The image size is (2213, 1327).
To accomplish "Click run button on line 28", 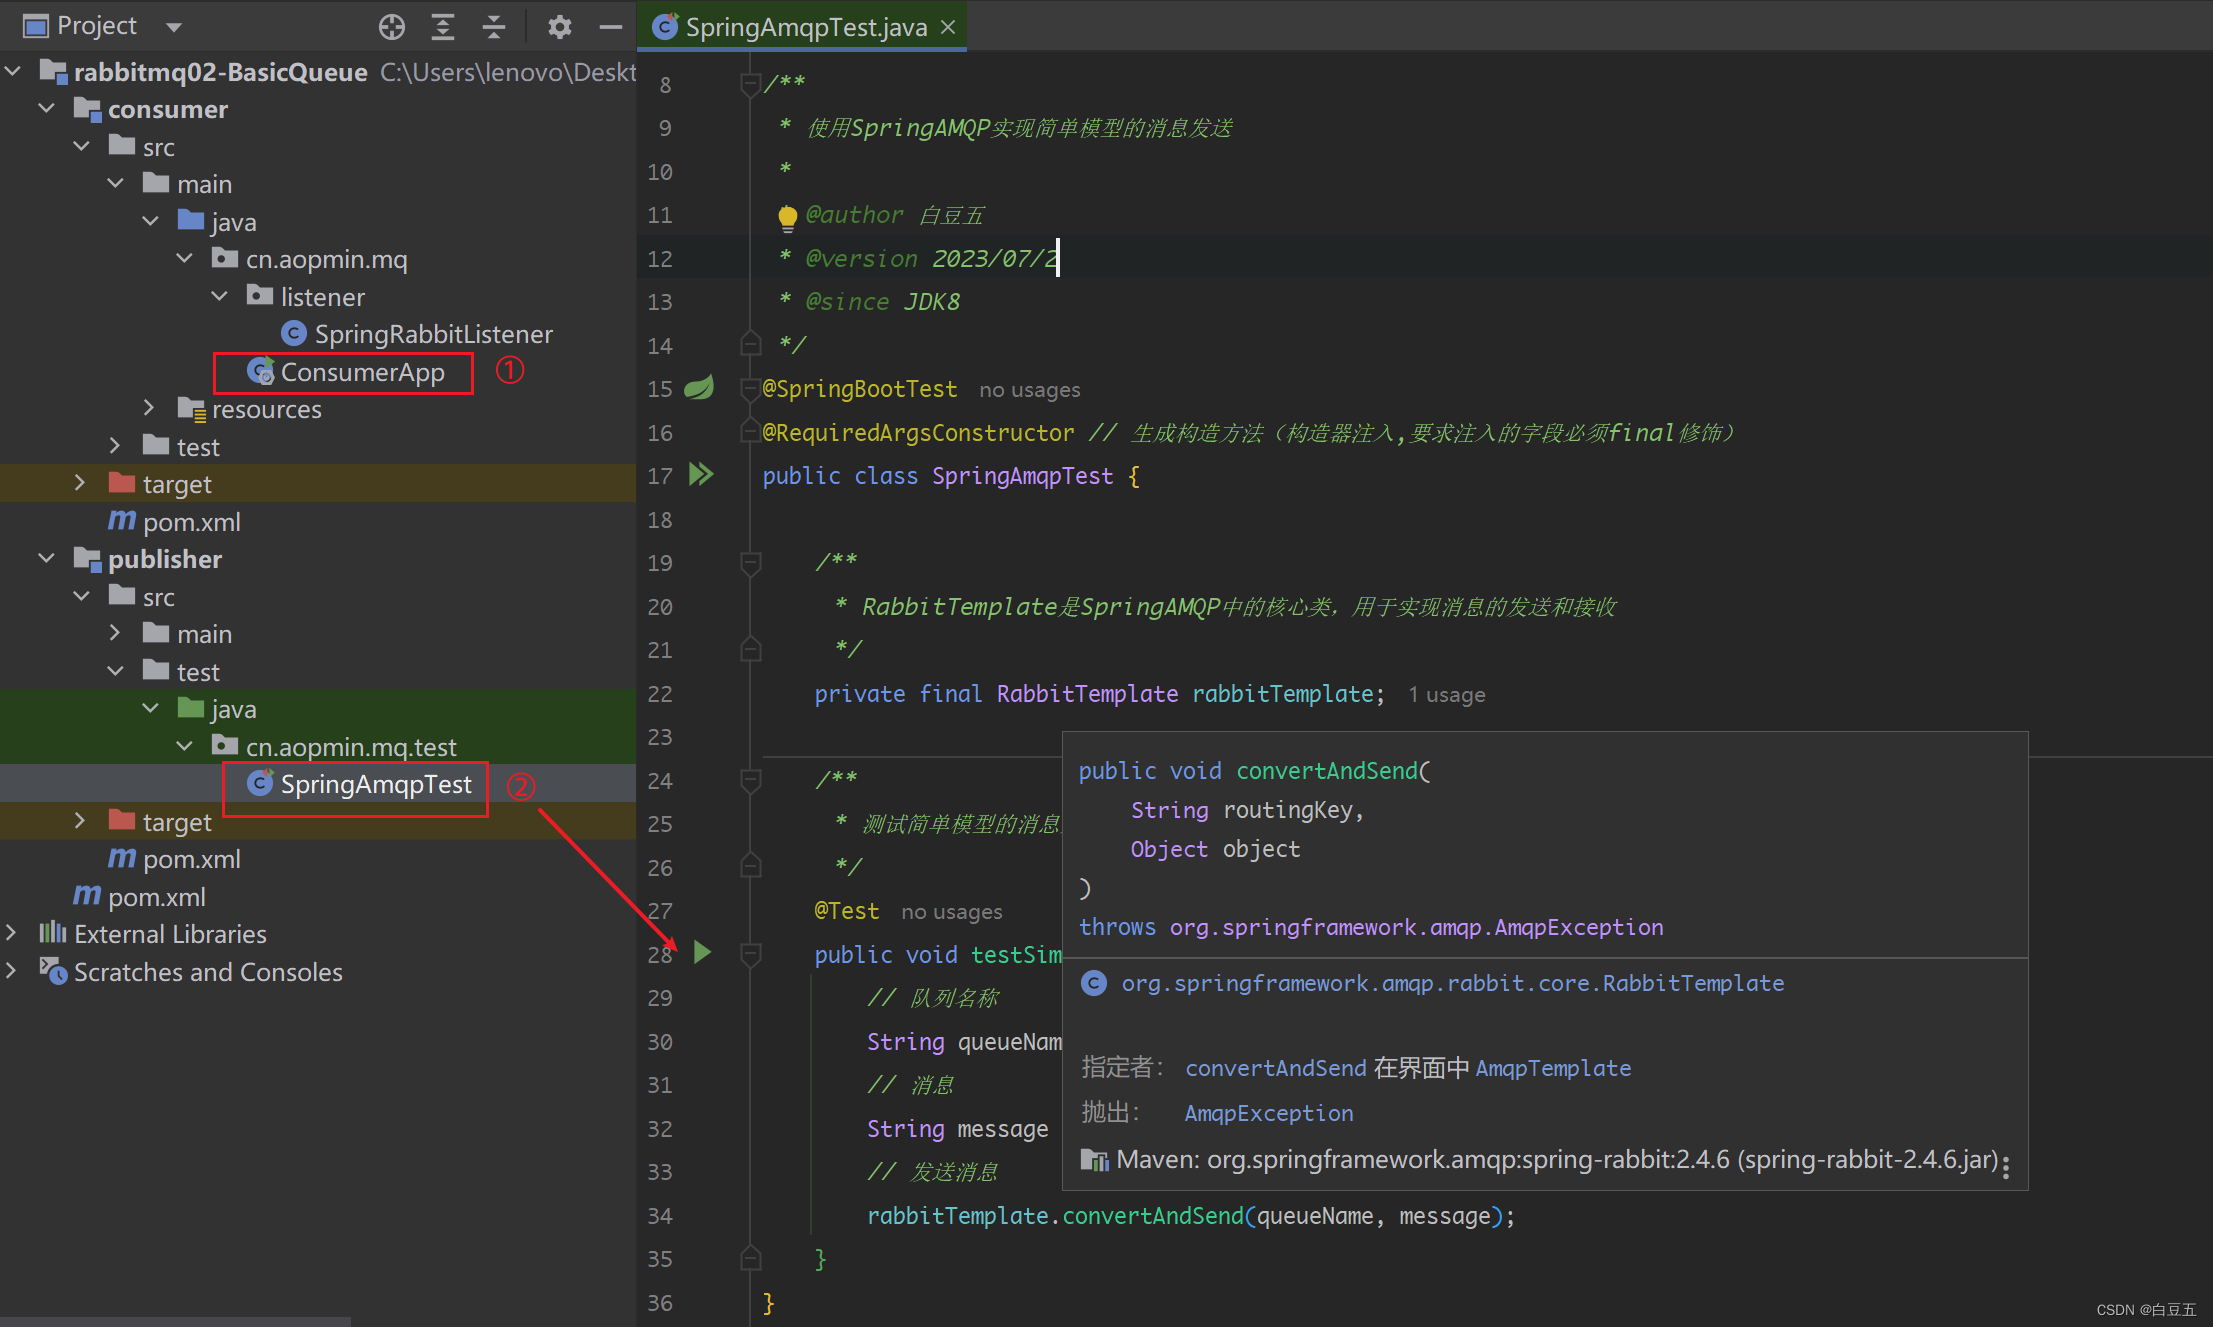I will [x=708, y=949].
